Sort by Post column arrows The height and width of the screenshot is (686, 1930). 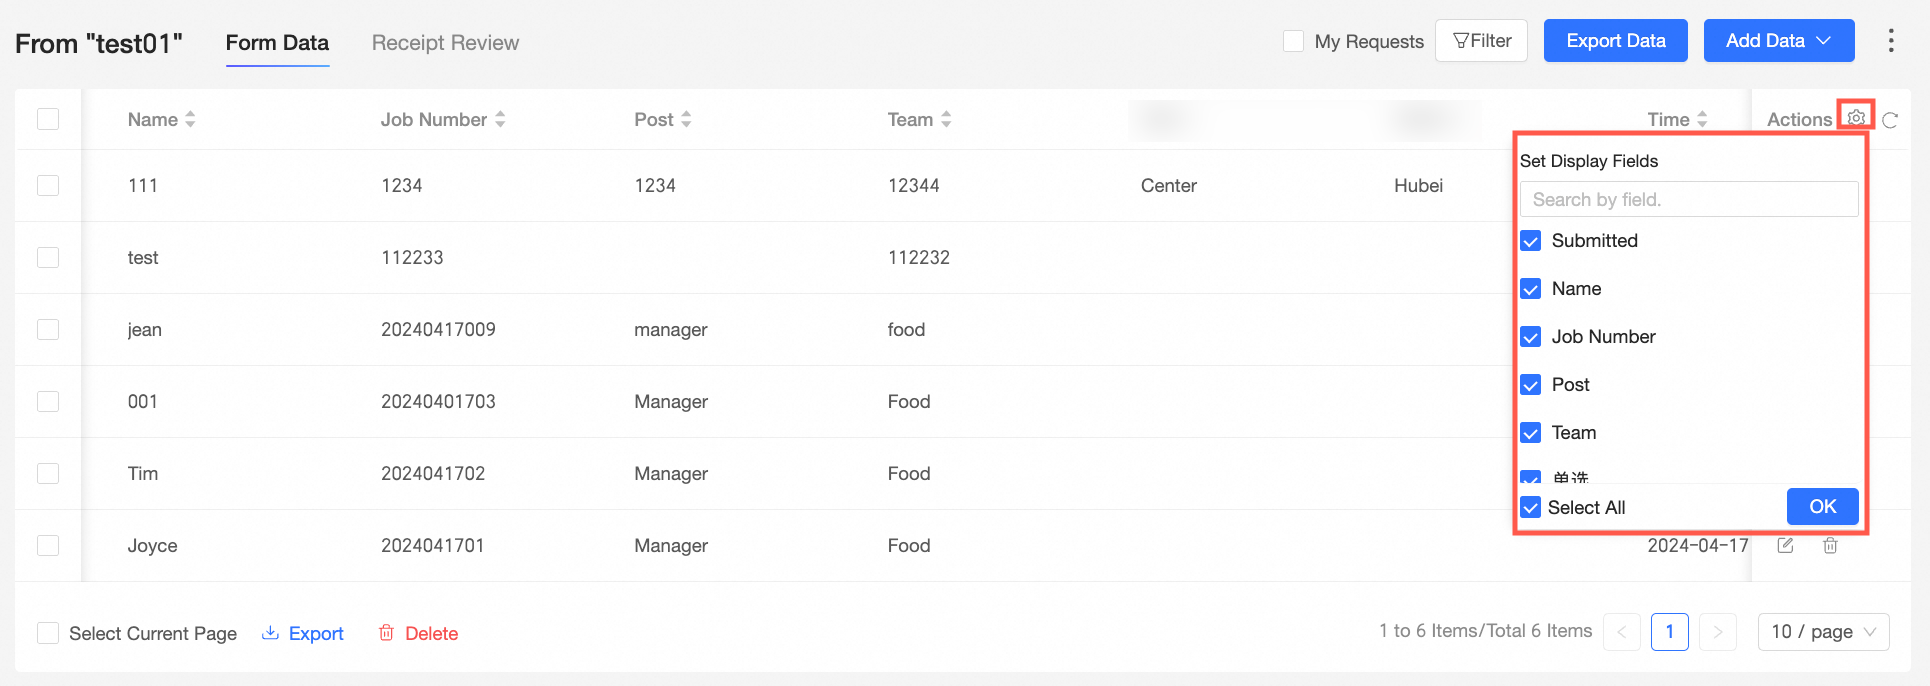tap(686, 119)
